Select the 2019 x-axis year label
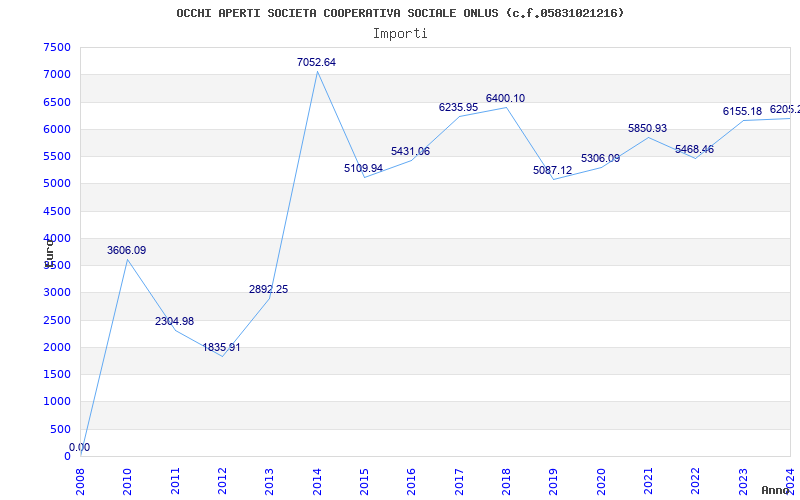Image resolution: width=800 pixels, height=500 pixels. [553, 479]
